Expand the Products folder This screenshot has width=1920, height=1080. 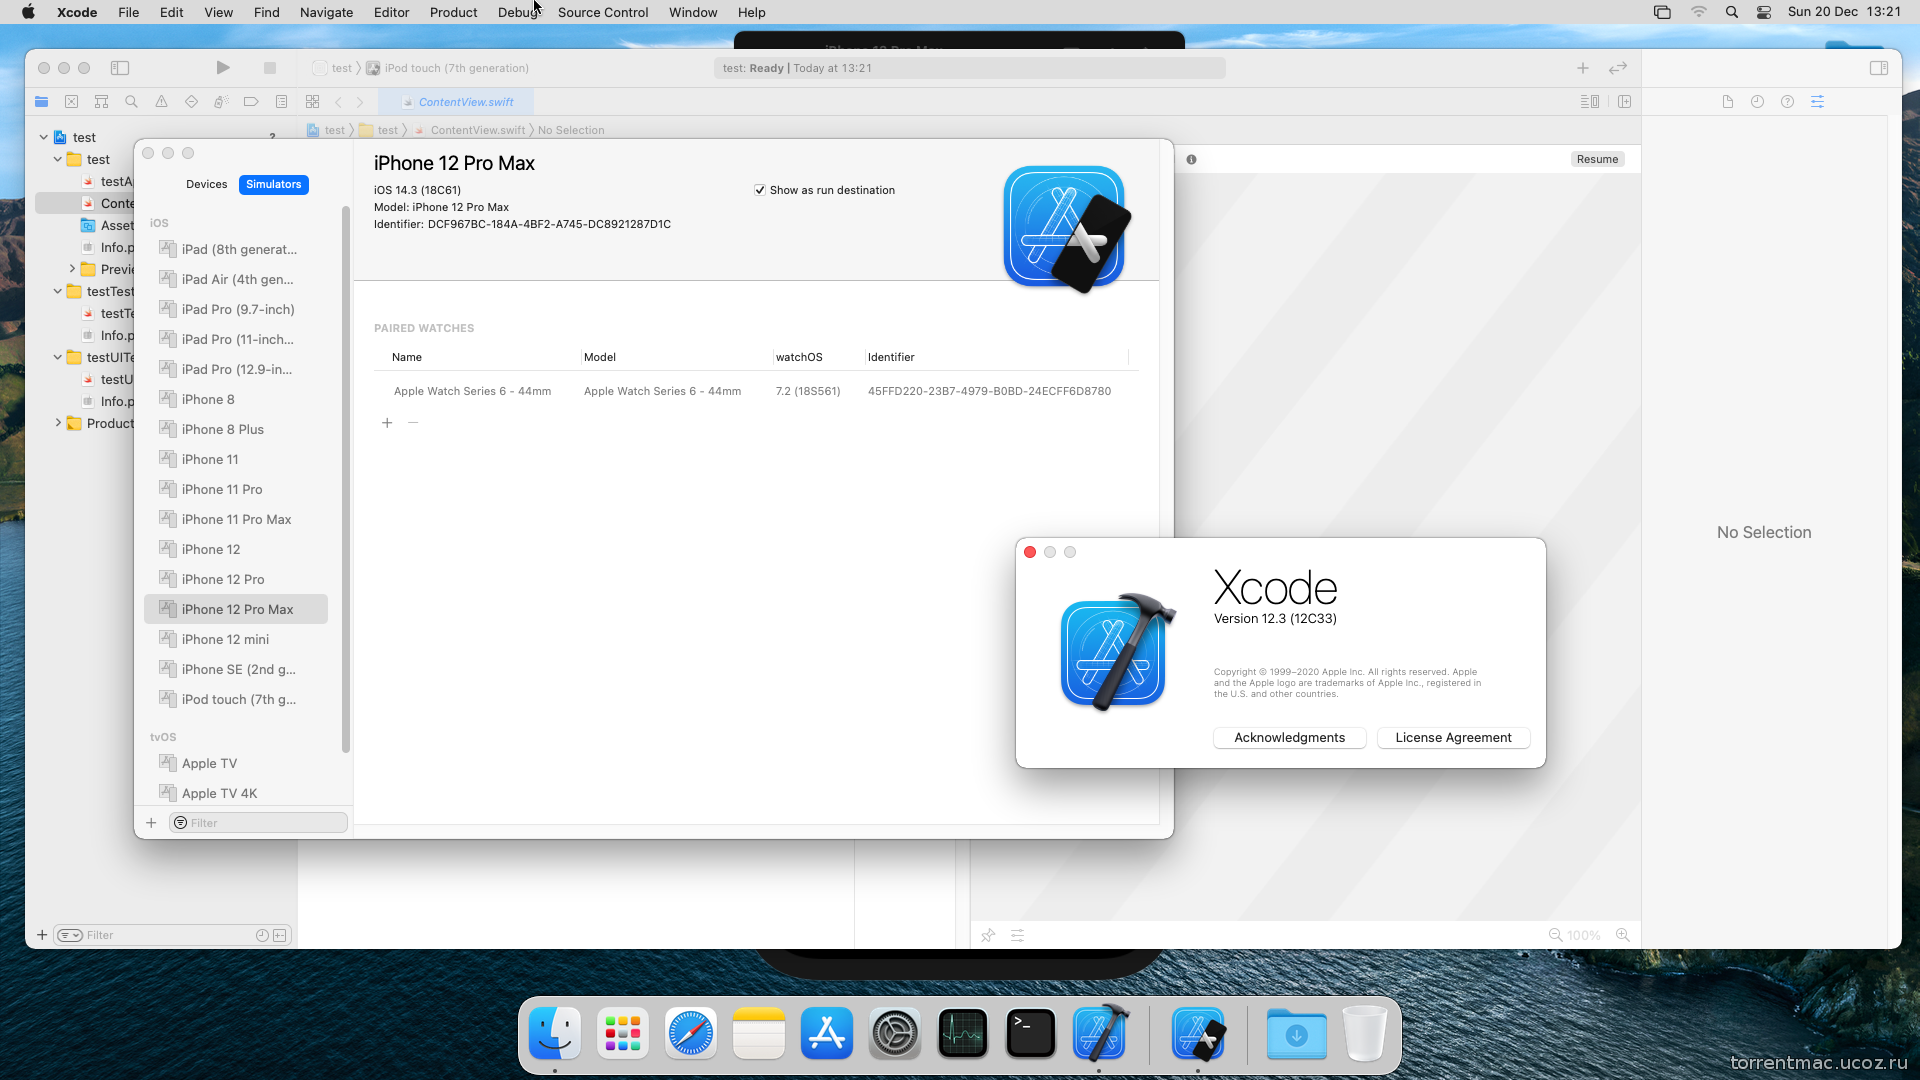[58, 423]
